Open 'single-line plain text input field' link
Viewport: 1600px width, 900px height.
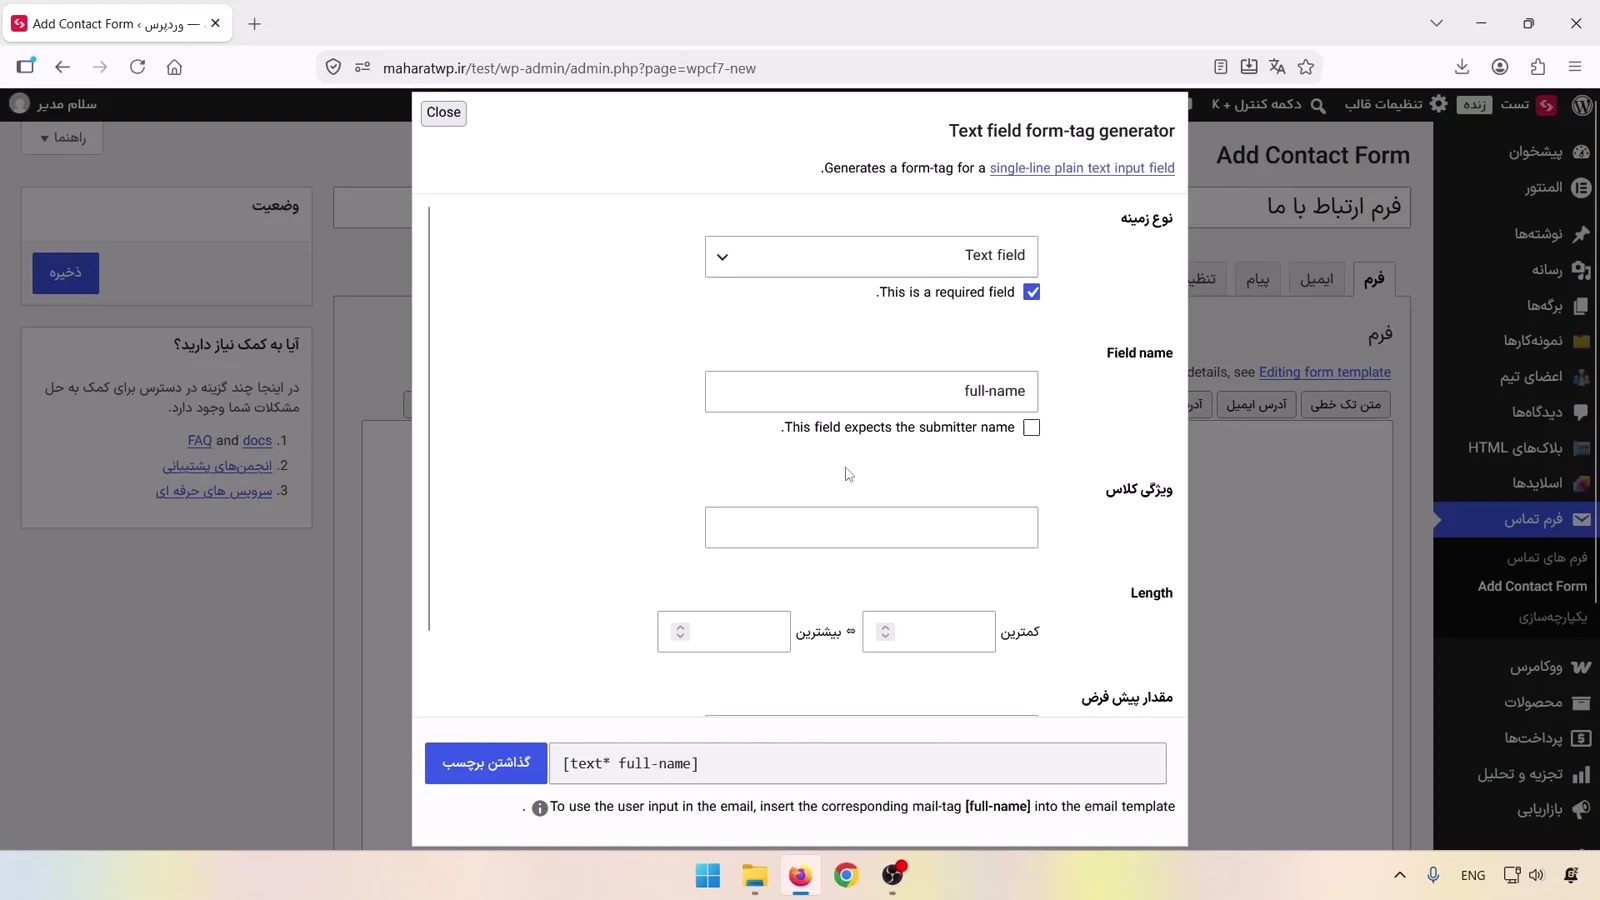[1082, 168]
